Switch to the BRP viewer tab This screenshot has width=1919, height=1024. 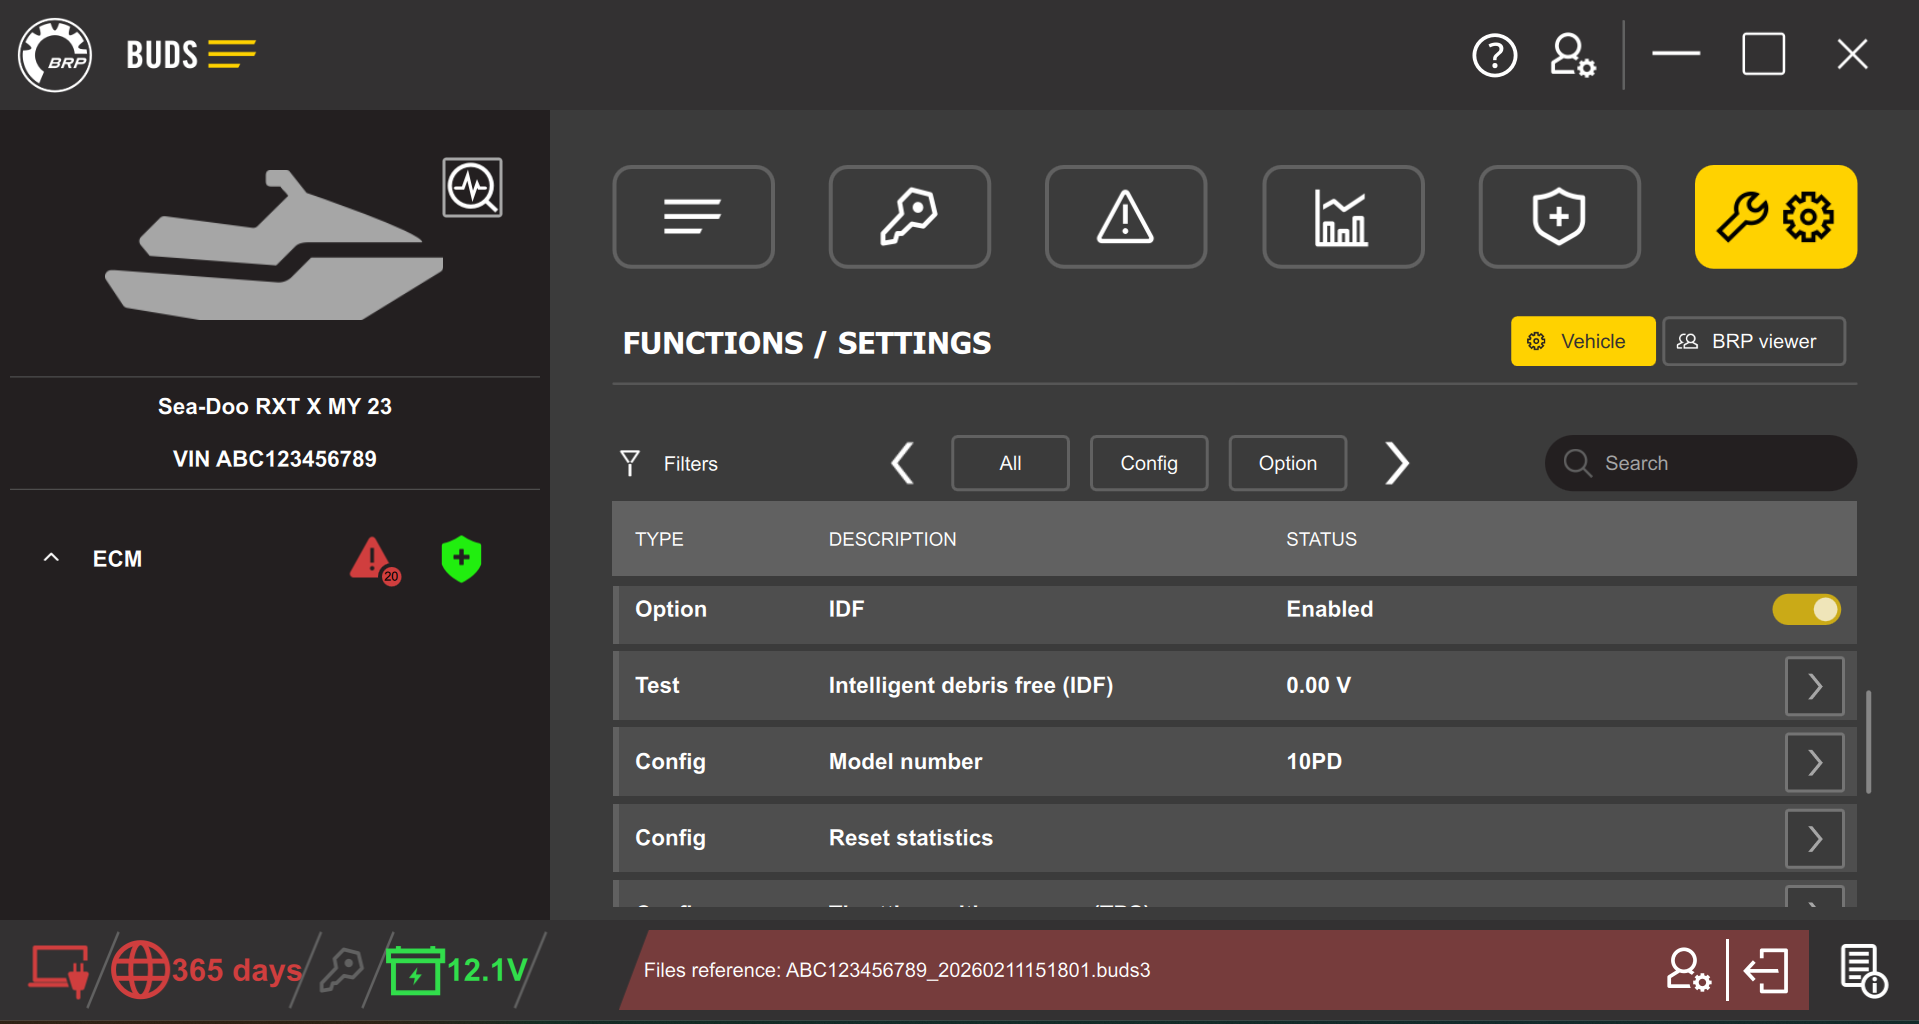[x=1753, y=341]
